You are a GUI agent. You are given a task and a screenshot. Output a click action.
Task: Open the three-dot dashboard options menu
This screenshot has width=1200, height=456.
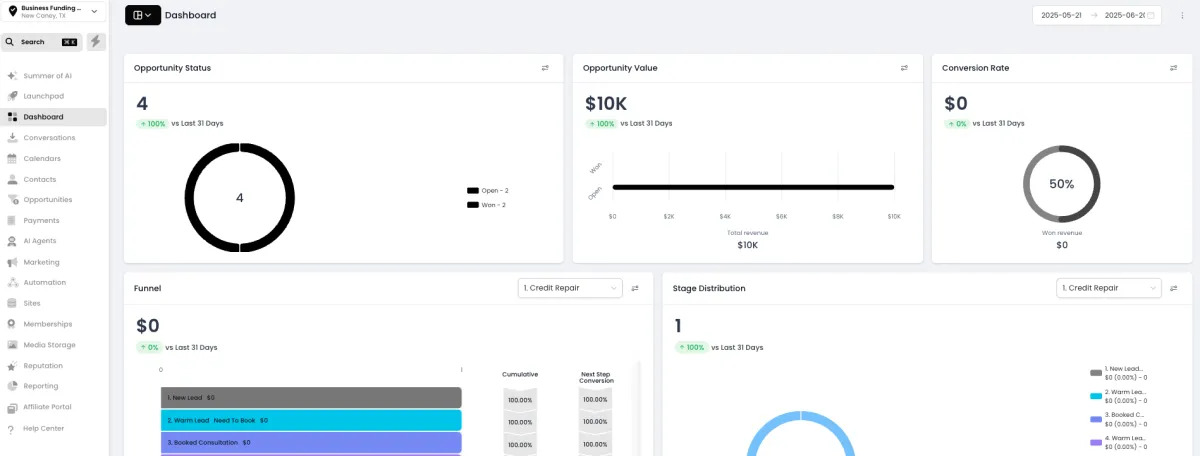[x=1182, y=15]
